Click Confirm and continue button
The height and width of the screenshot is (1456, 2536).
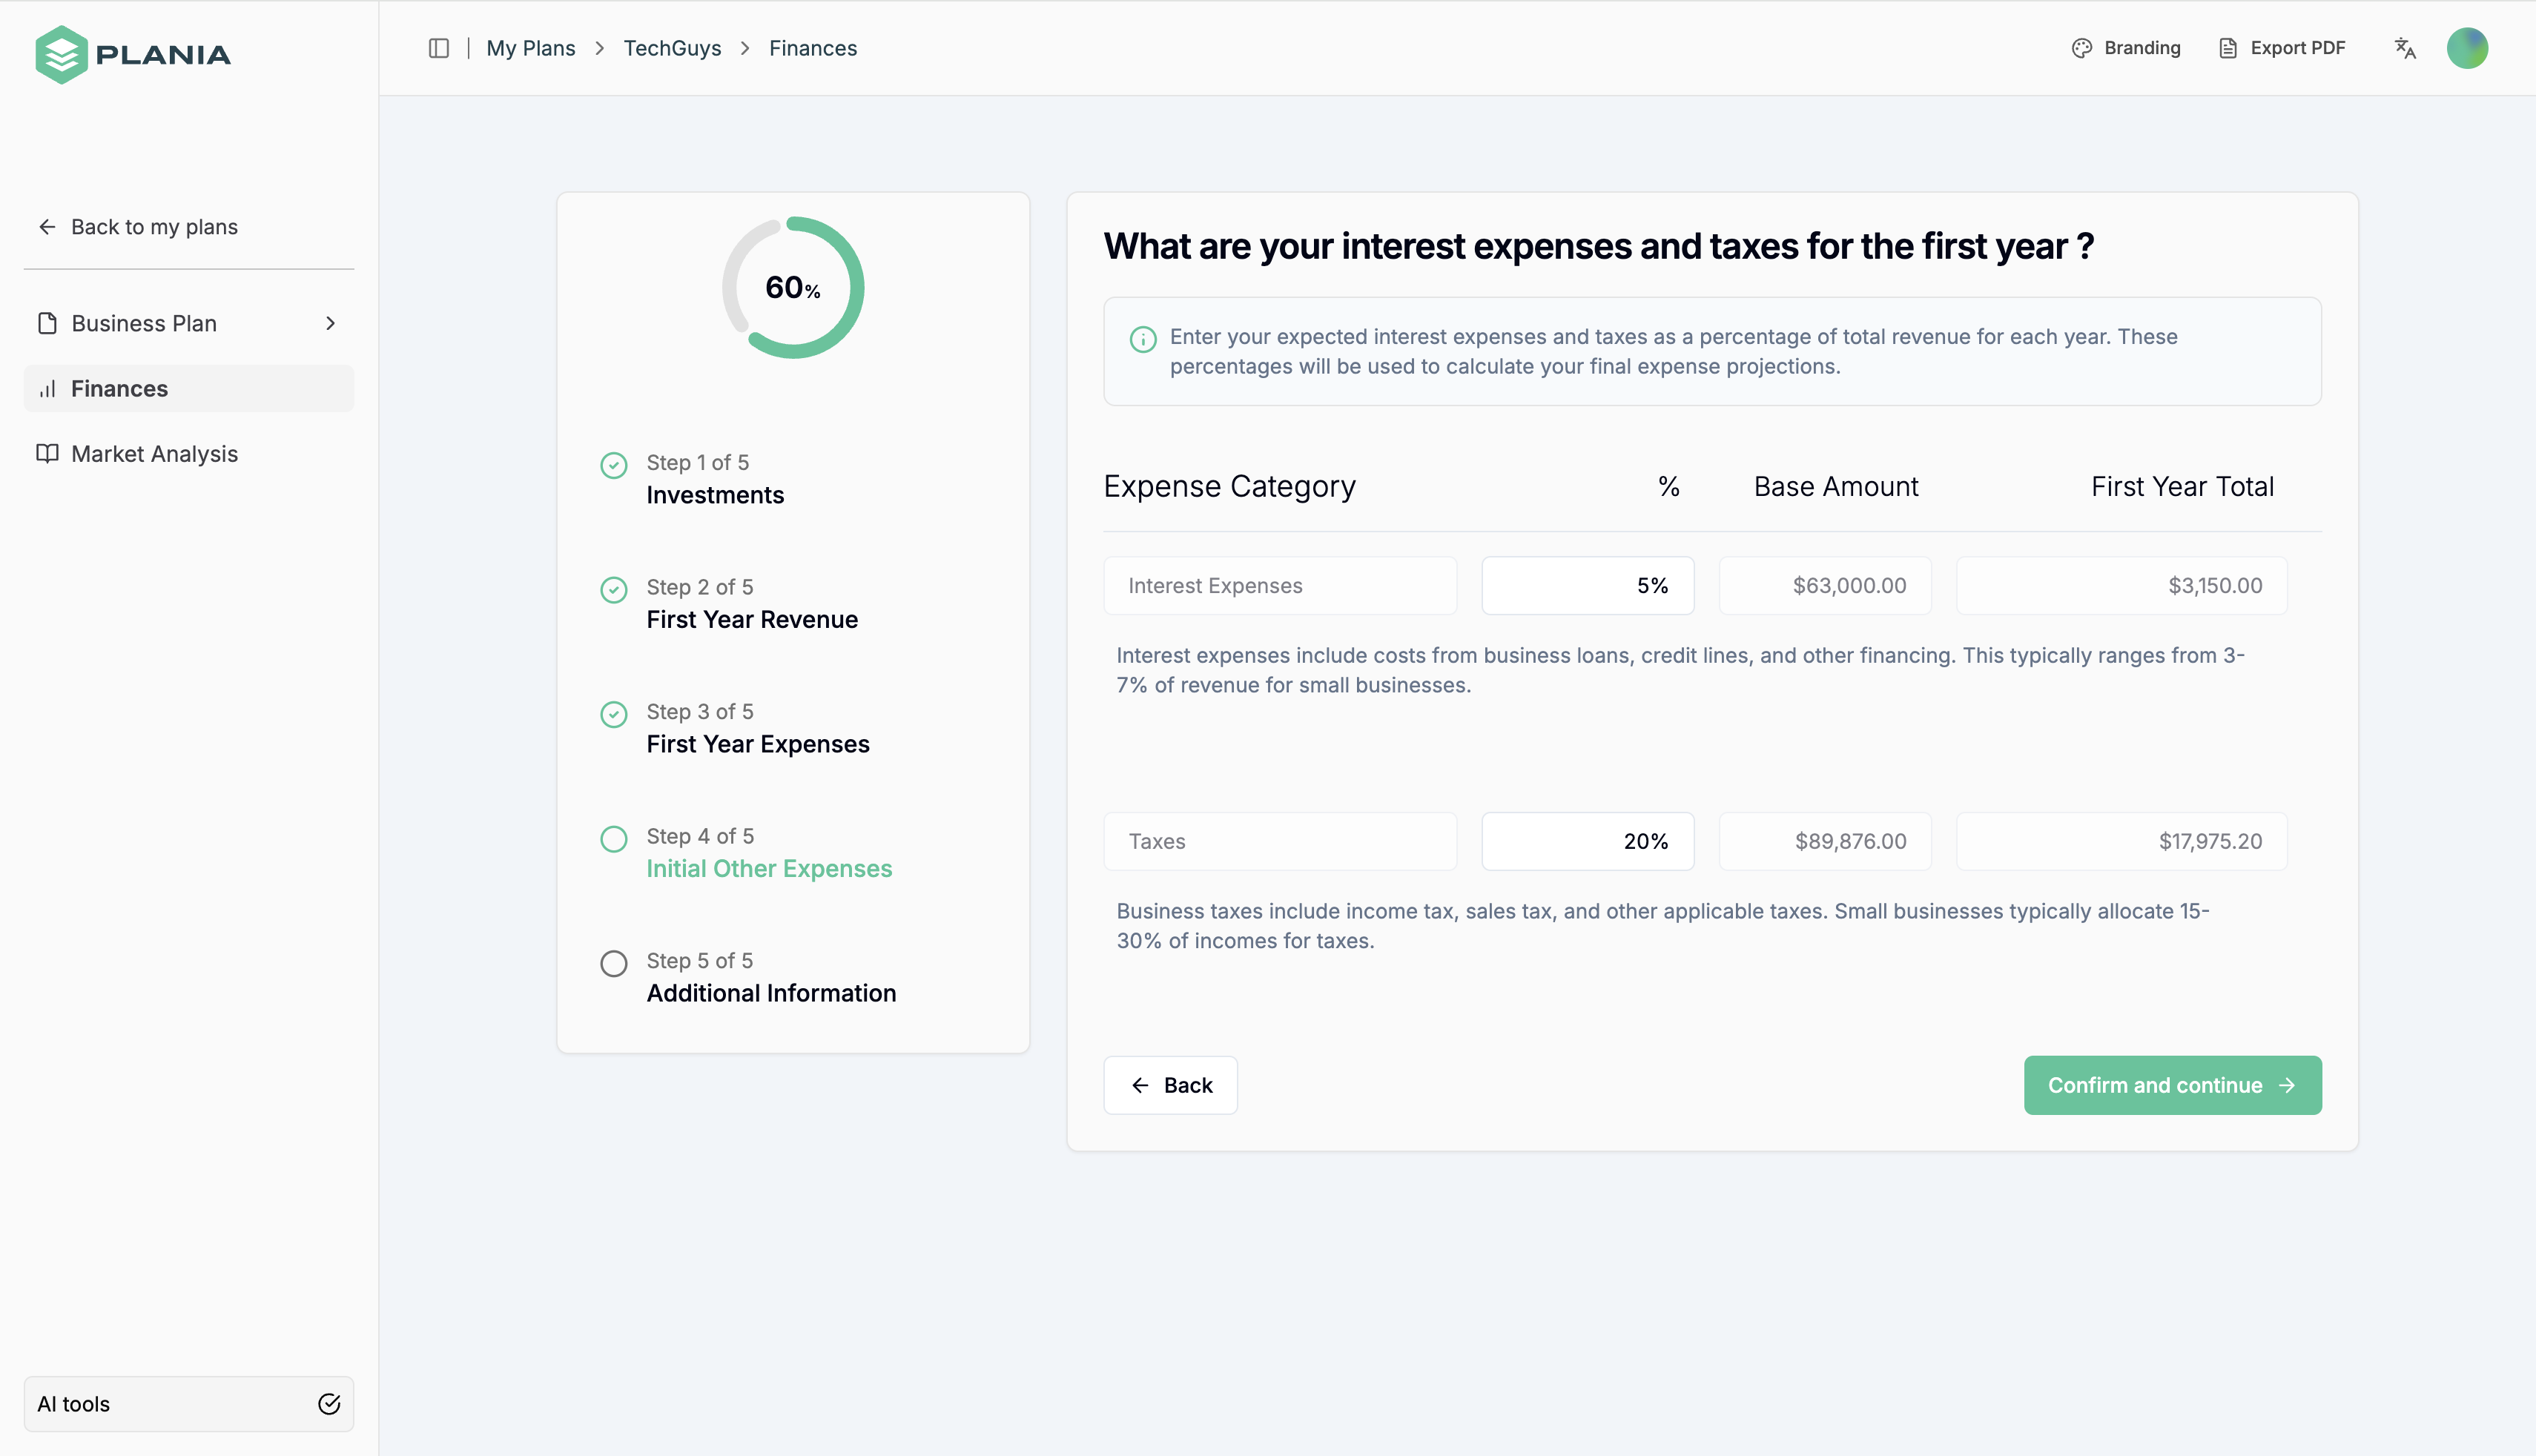point(2172,1085)
